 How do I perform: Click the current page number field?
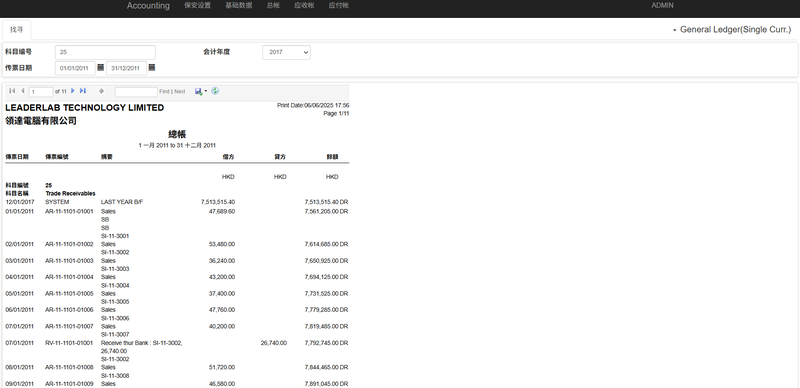pyautogui.click(x=41, y=92)
